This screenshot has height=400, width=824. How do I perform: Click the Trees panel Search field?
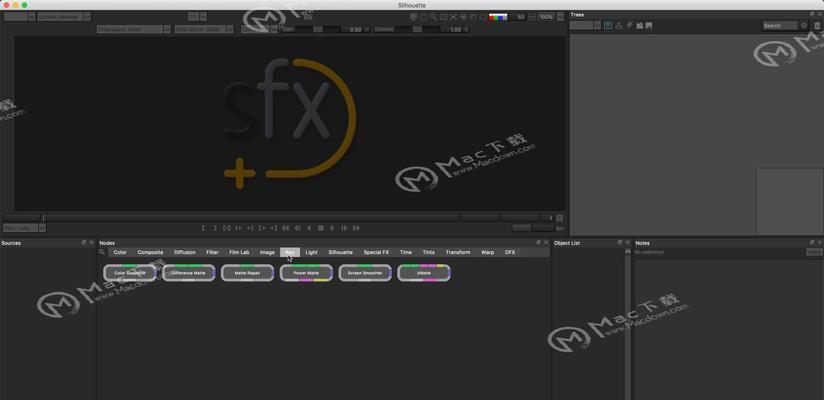click(780, 25)
